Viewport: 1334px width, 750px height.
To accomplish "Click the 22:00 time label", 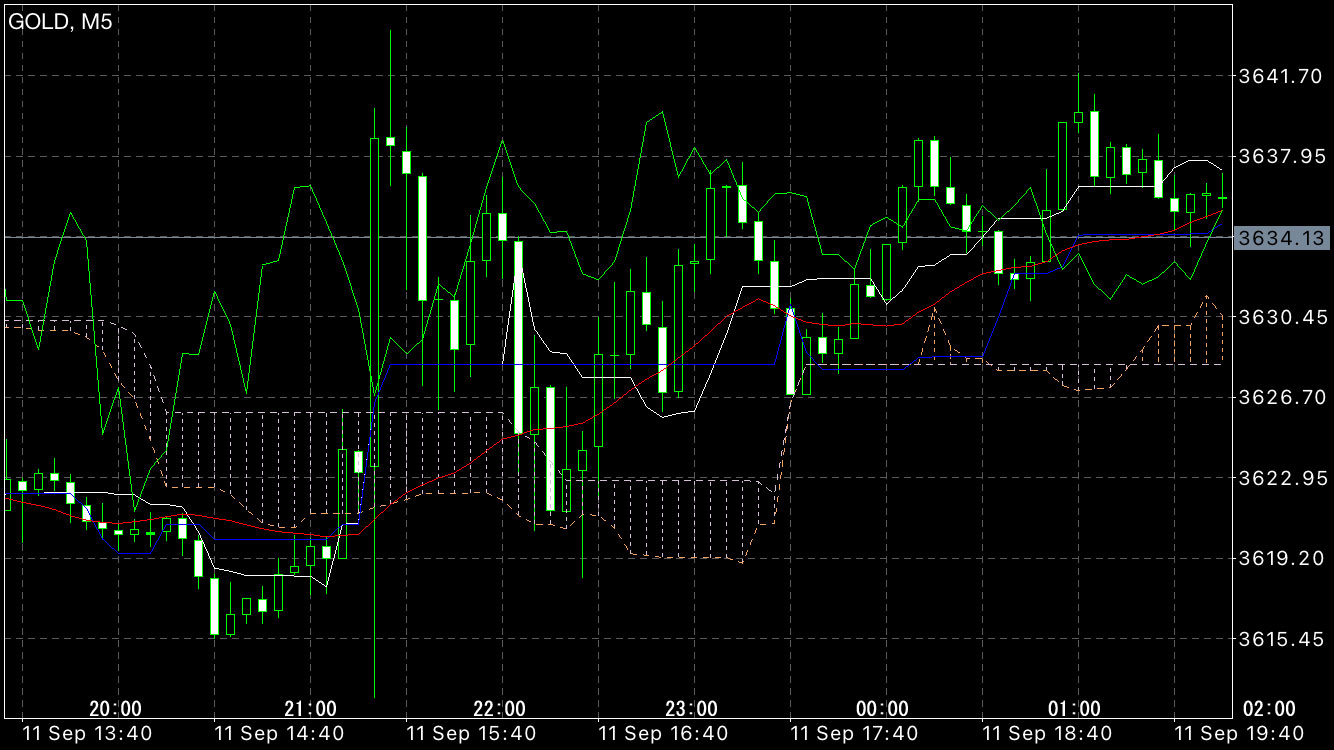I will click(500, 709).
